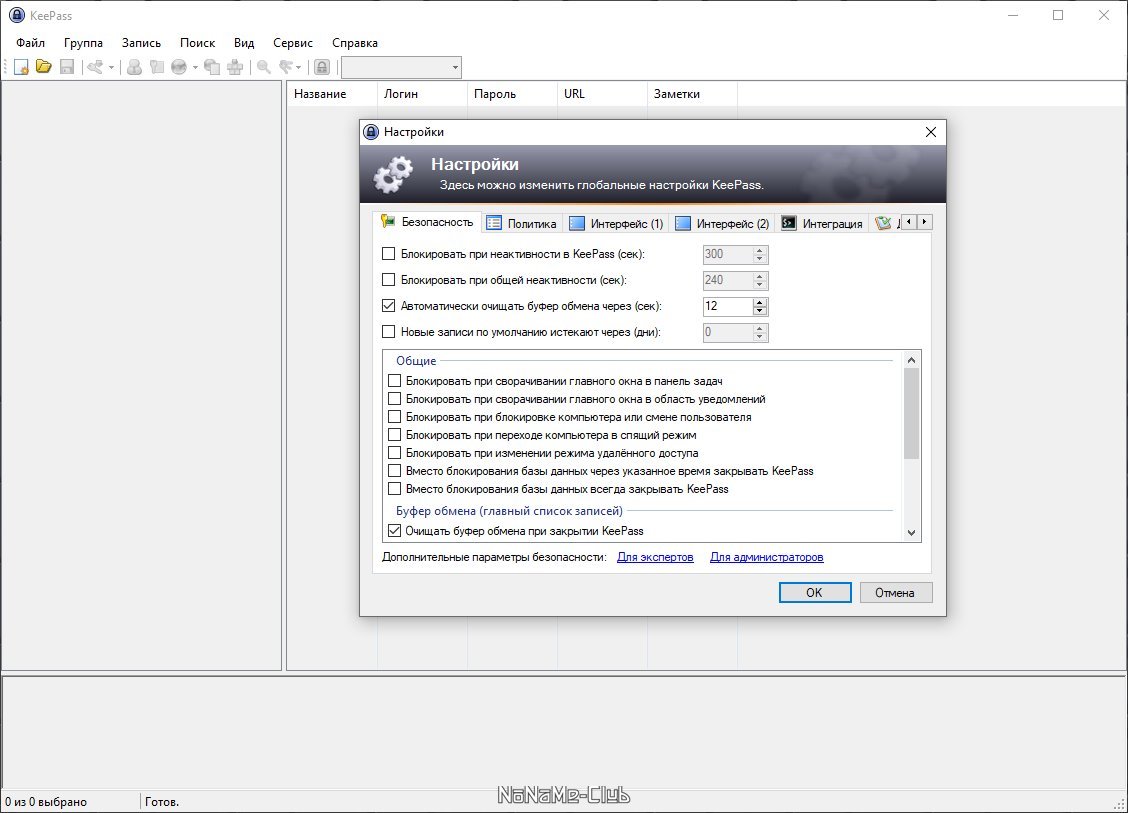Uncheck automatic clipboard clearing checkbox

[388, 306]
